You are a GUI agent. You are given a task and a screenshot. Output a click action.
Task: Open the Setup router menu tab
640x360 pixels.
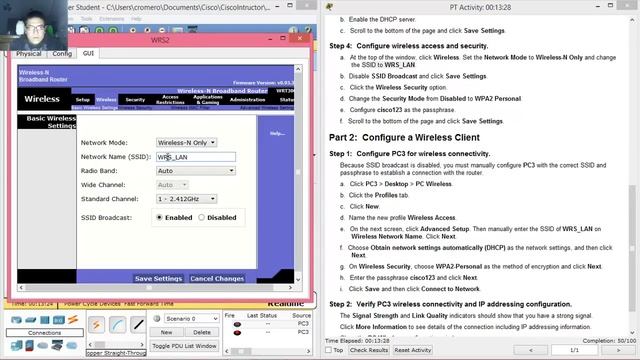pos(82,100)
